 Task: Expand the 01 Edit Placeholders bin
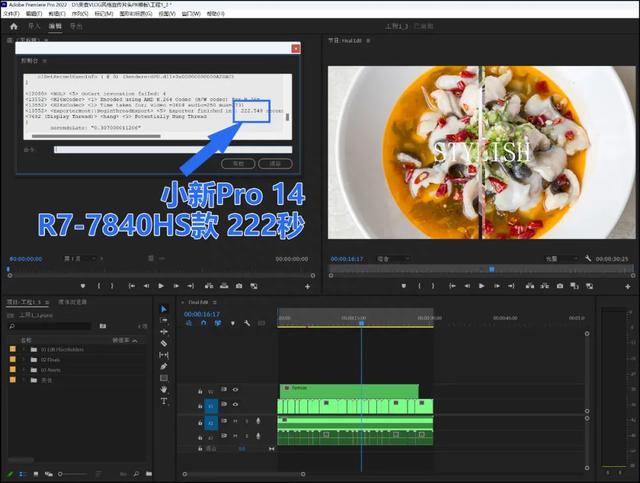pos(23,349)
